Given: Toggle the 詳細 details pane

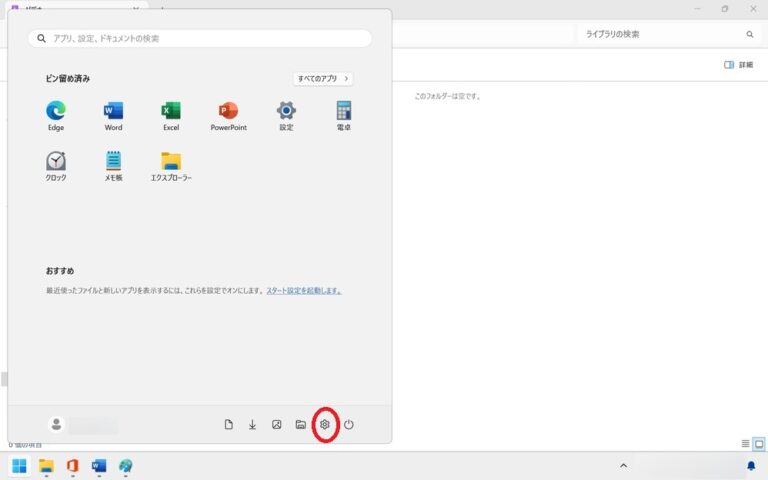Looking at the screenshot, I should (738, 65).
